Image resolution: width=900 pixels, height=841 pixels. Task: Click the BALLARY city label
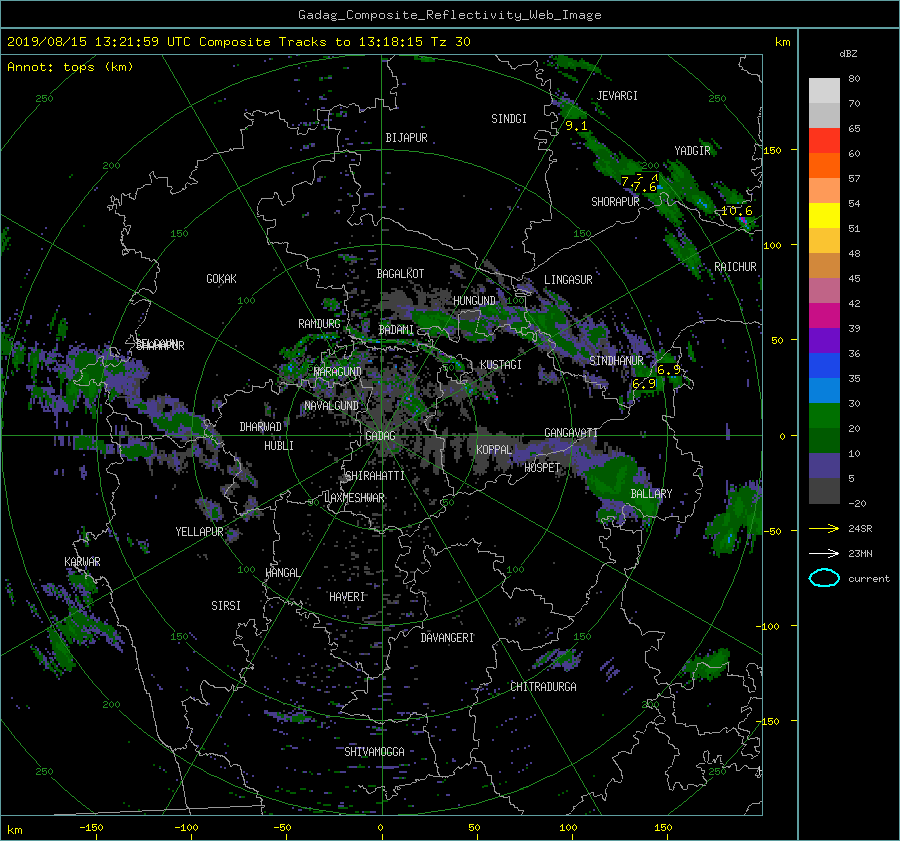coord(651,494)
